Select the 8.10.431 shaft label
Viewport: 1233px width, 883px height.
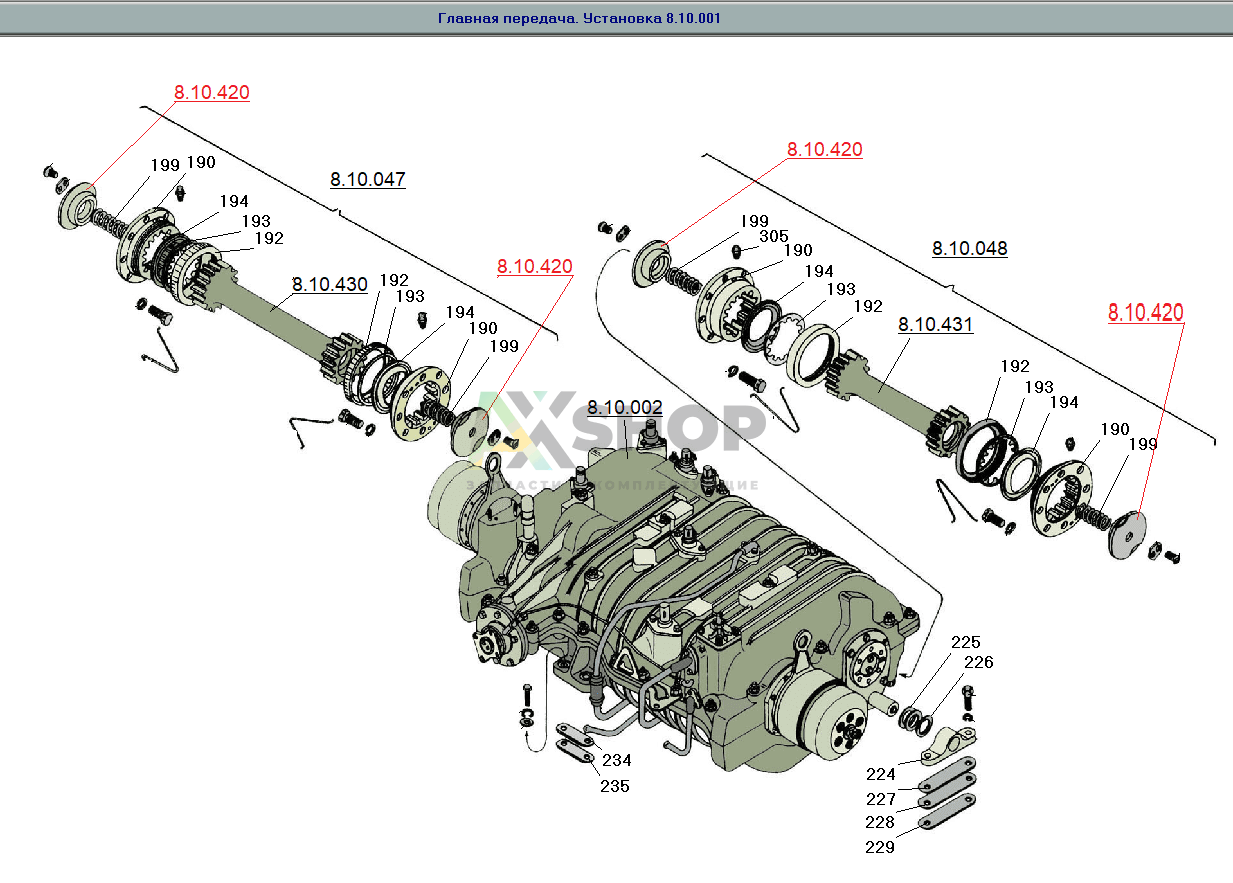[x=935, y=325]
